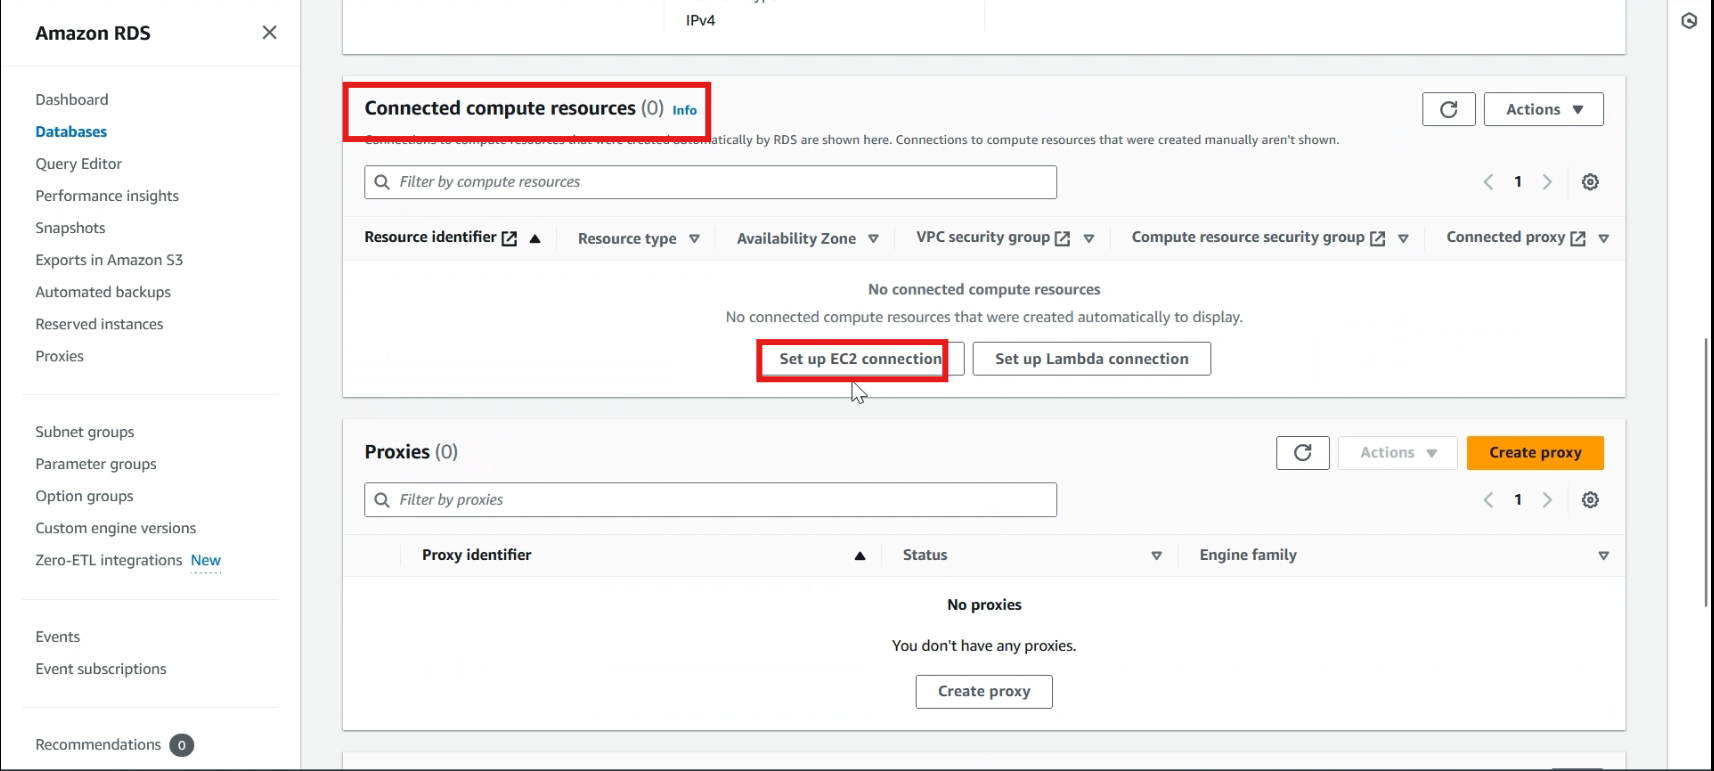Click the Filter by compute resources field
Viewport: 1714px width, 771px height.
(710, 182)
